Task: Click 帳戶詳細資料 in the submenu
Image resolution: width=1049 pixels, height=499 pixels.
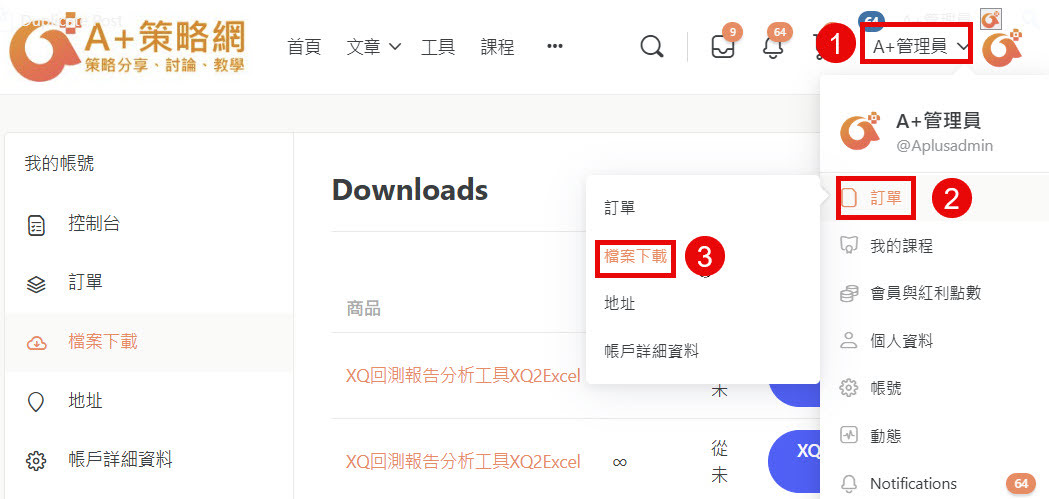Action: pos(651,351)
